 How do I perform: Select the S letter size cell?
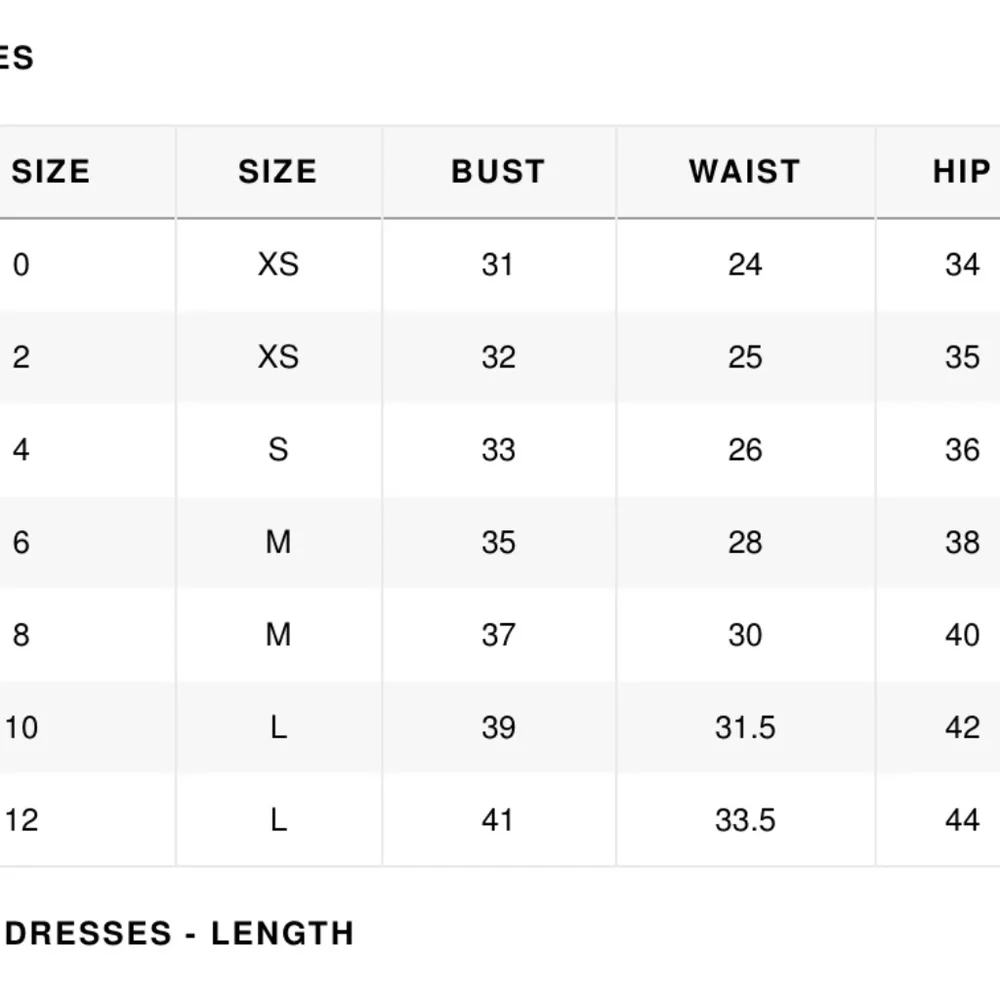tap(278, 450)
